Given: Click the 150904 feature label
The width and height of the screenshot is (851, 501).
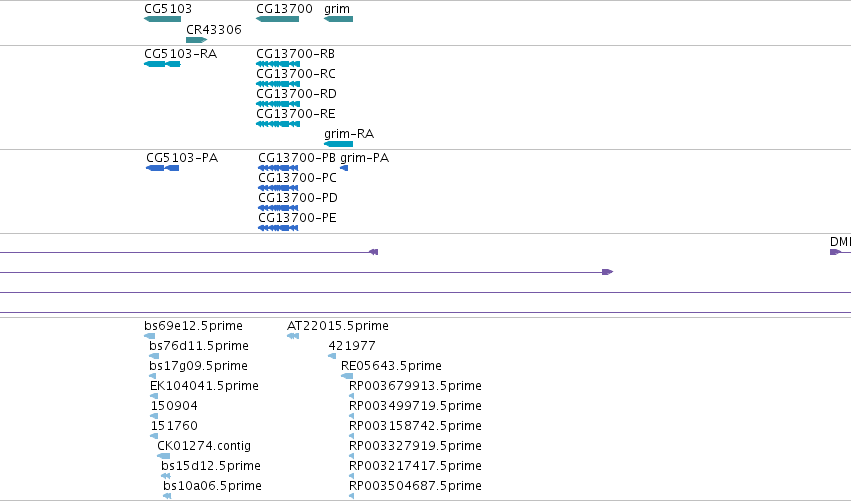Looking at the screenshot, I should (174, 406).
